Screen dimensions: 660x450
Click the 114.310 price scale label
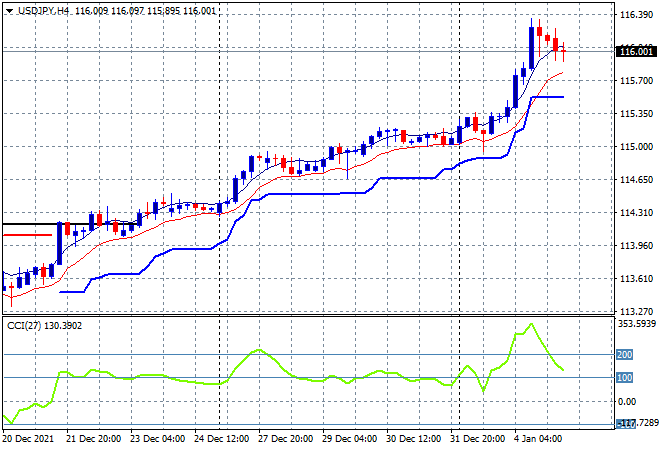[636, 213]
